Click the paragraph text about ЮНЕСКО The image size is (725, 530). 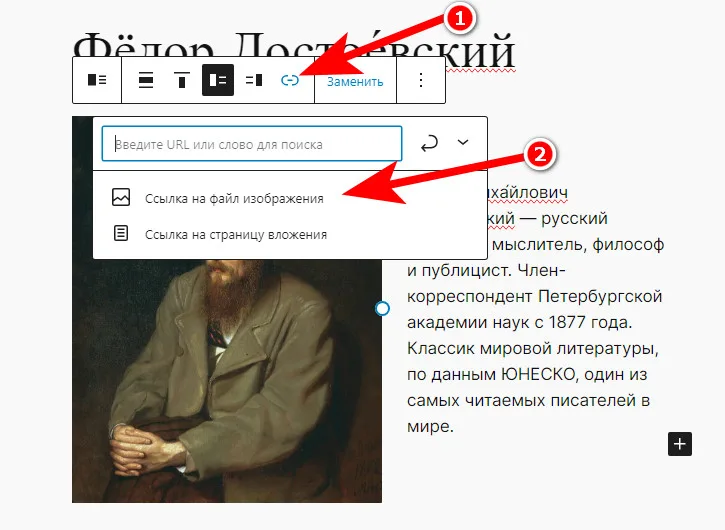(x=535, y=308)
